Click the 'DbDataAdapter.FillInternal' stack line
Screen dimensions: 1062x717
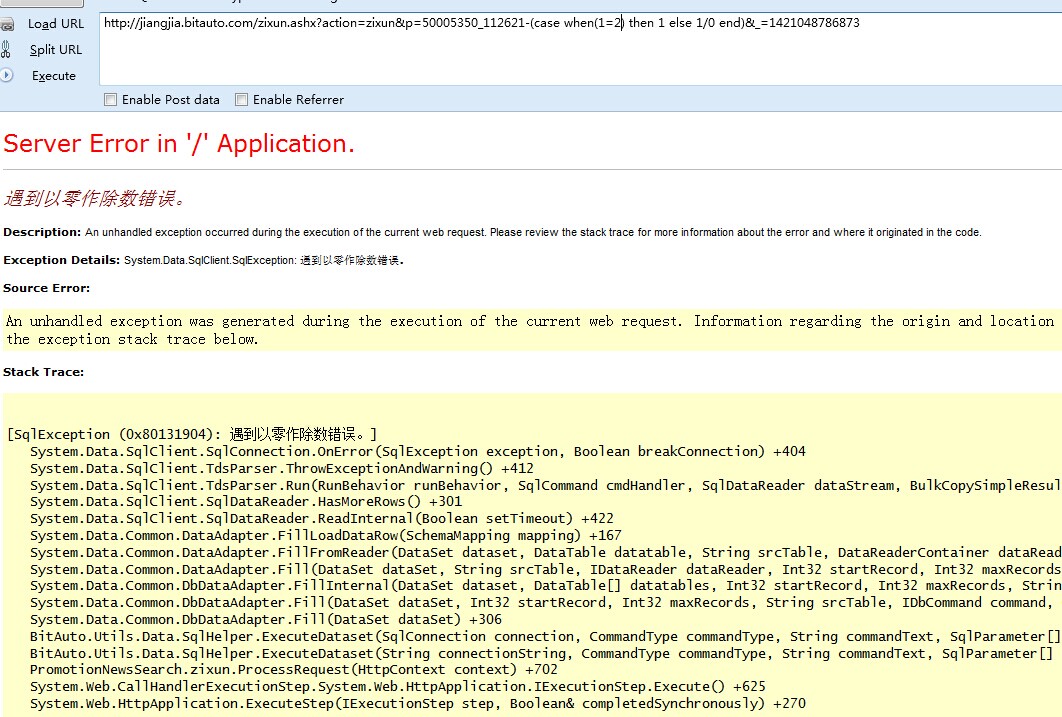point(545,586)
